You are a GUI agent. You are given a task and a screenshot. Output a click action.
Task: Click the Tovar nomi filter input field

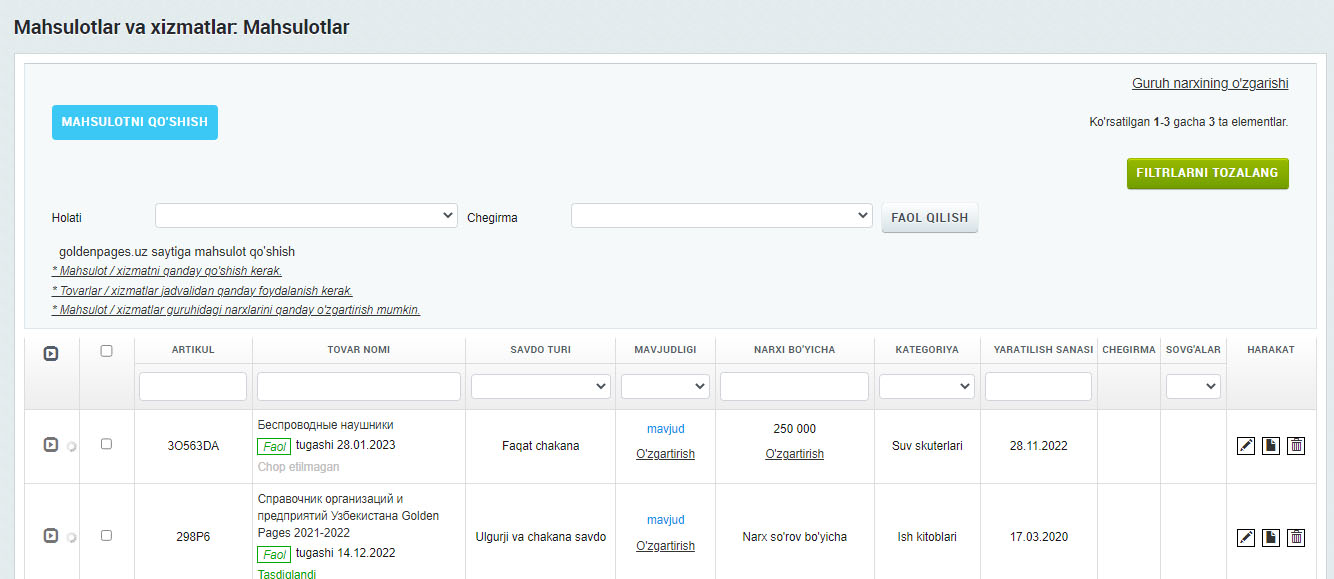click(x=358, y=386)
